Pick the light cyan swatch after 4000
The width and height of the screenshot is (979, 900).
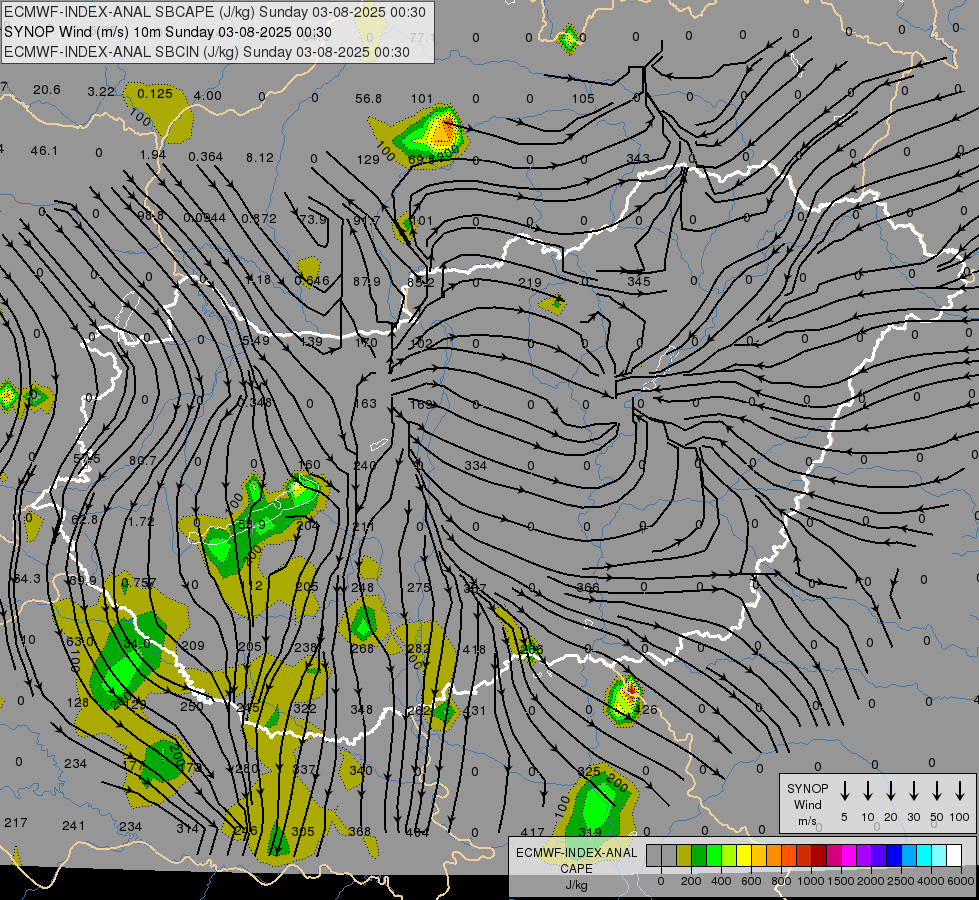pos(938,856)
